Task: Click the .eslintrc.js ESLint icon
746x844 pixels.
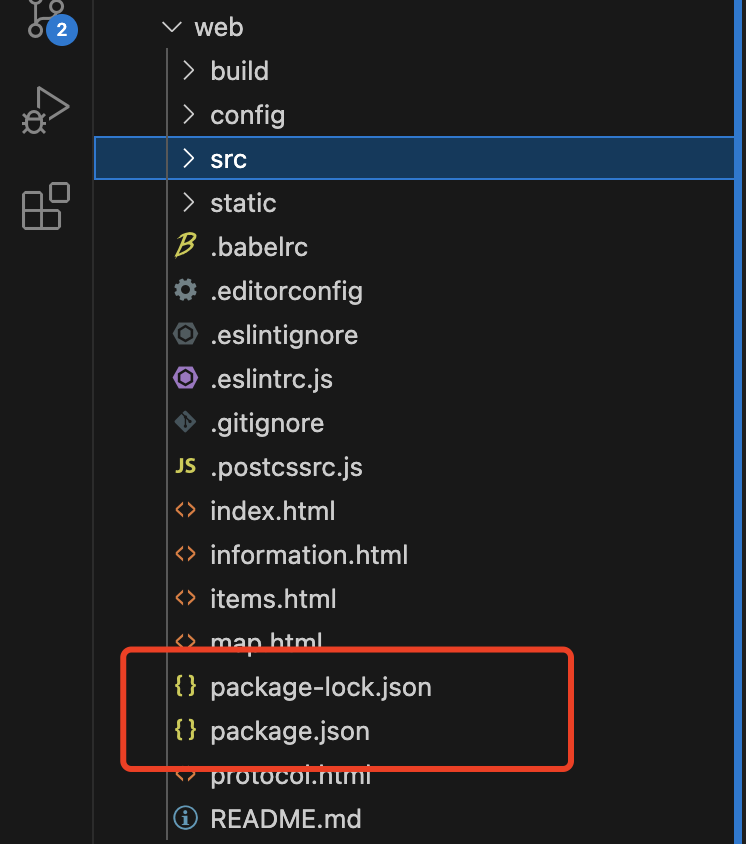Action: pos(185,379)
